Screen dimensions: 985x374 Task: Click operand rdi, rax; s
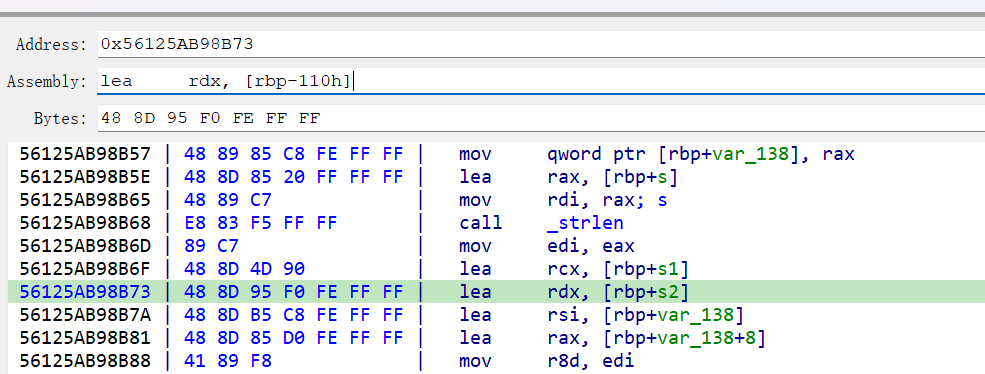pos(607,201)
